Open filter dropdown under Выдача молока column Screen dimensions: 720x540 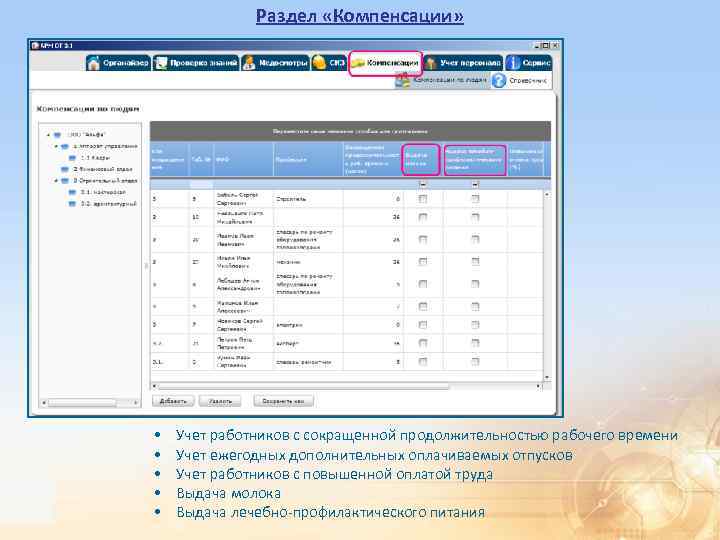click(423, 185)
